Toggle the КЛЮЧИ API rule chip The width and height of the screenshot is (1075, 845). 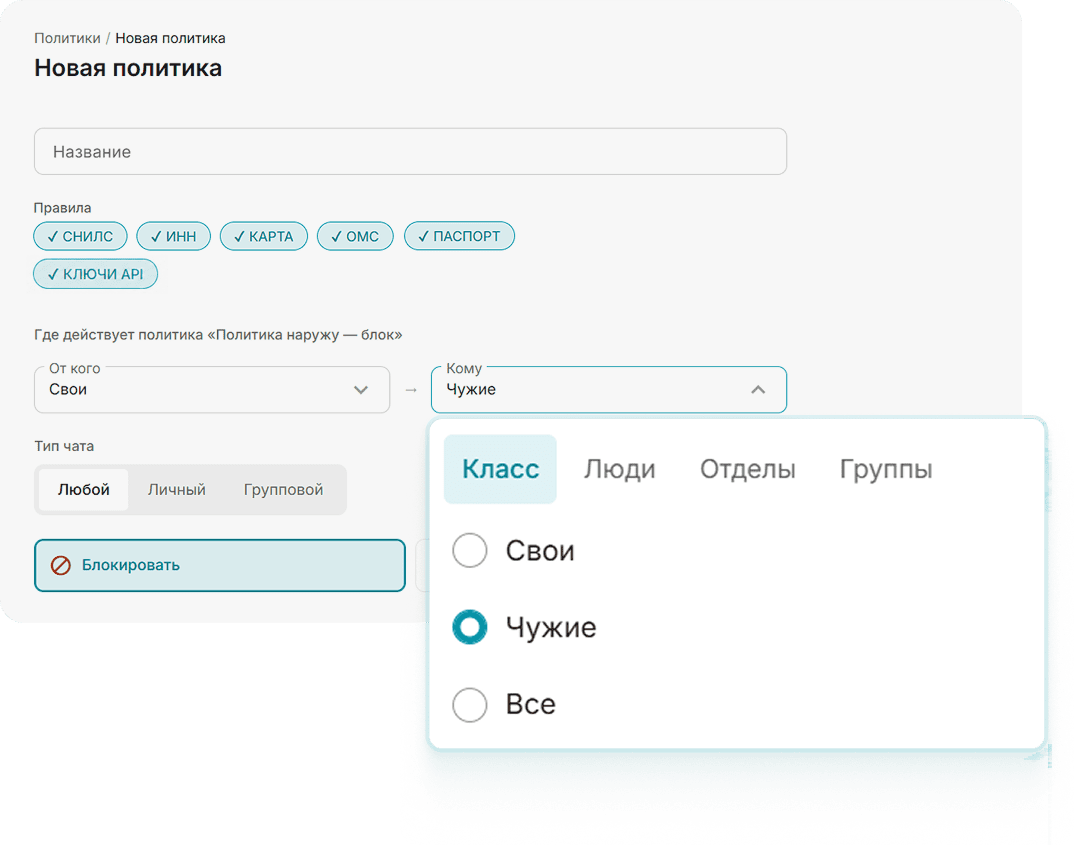click(95, 274)
